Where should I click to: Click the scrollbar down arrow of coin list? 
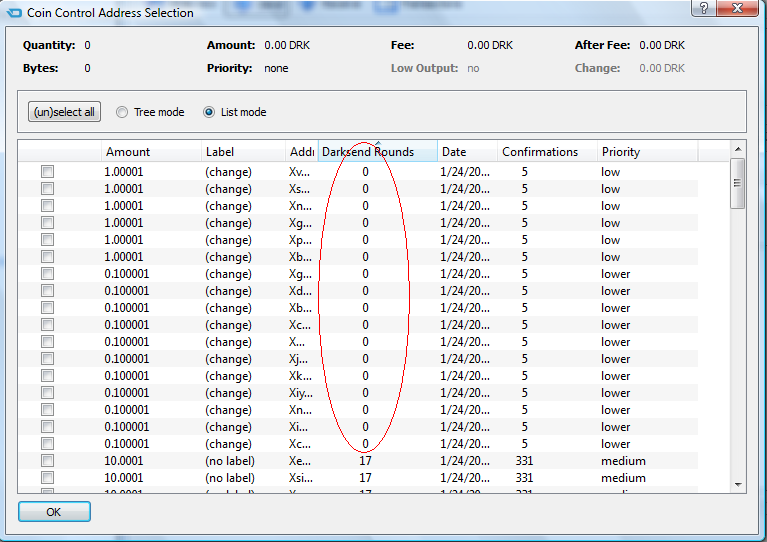pyautogui.click(x=738, y=484)
